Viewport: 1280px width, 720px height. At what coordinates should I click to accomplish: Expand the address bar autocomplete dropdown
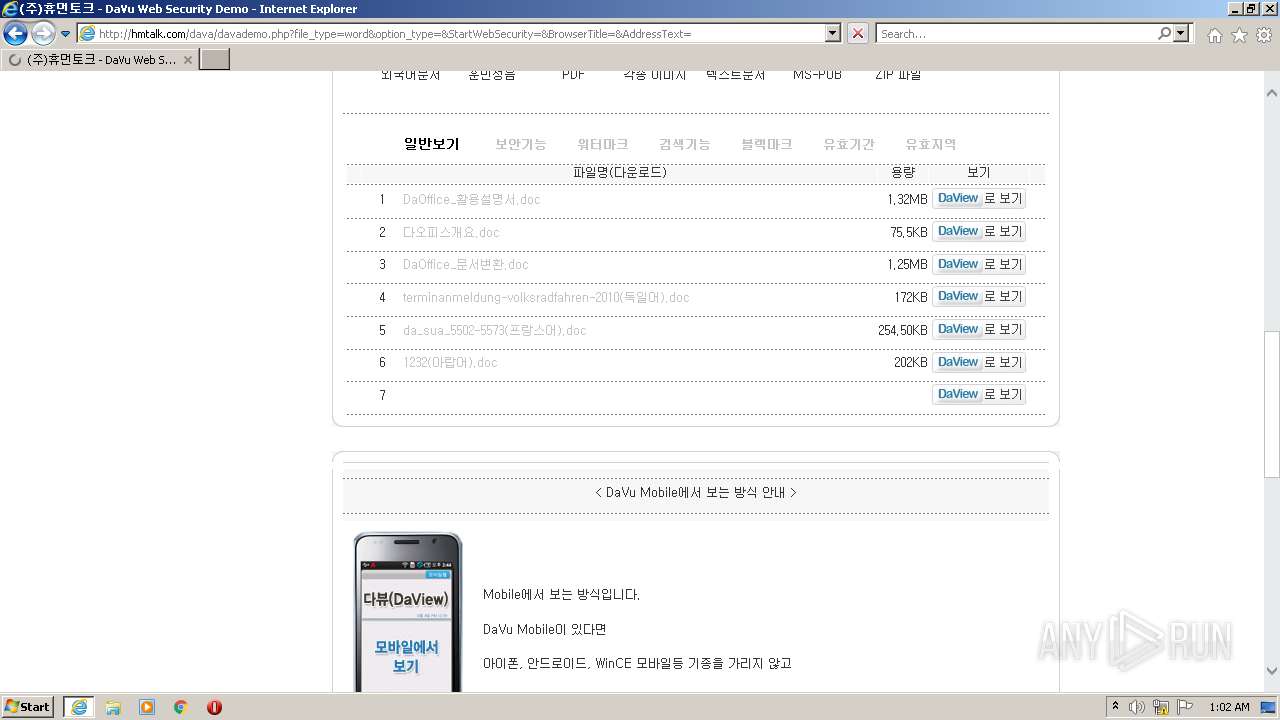(x=833, y=33)
